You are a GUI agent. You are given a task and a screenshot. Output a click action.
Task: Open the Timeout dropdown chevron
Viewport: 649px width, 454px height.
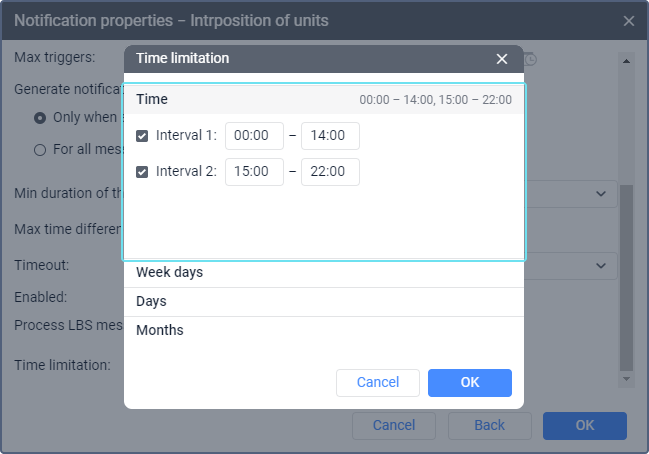click(x=601, y=266)
